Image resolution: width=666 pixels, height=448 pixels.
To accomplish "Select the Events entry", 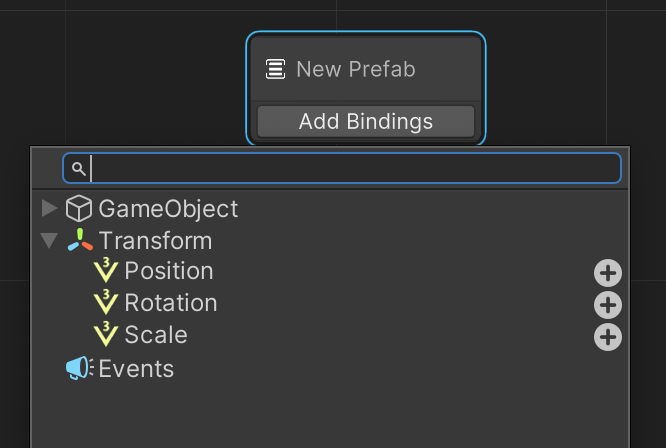I will (136, 368).
